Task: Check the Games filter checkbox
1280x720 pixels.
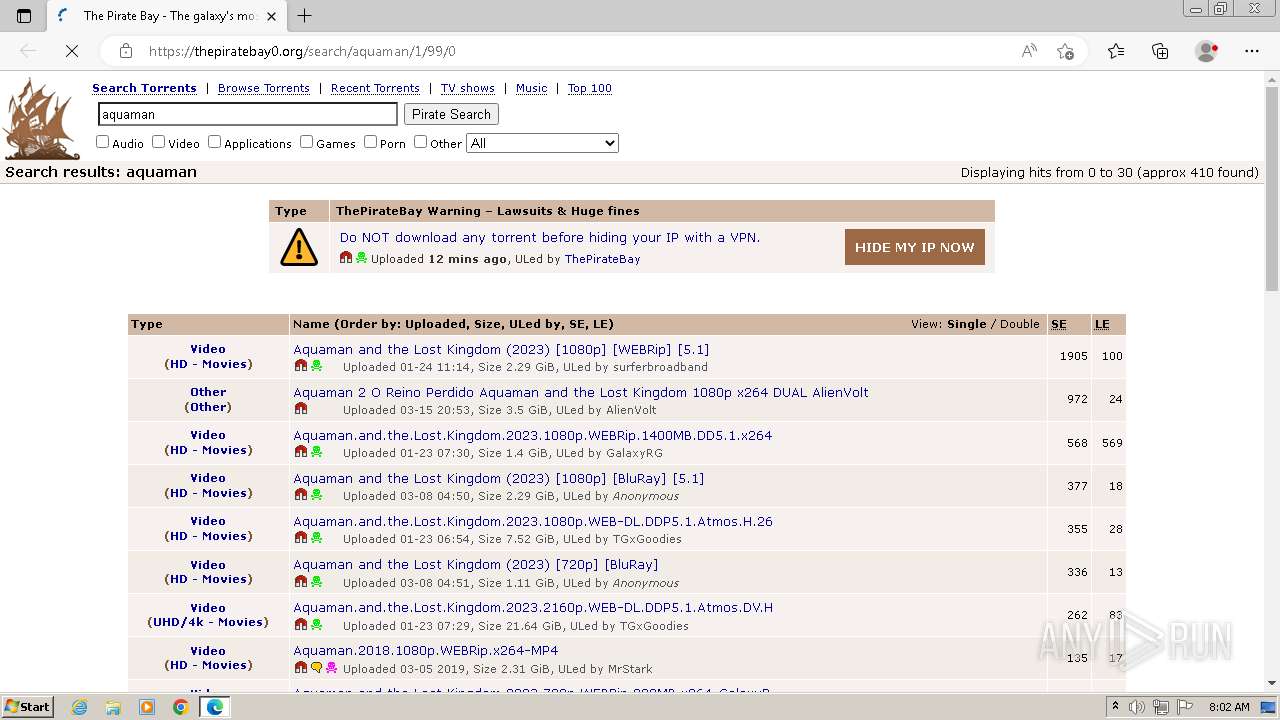Action: click(x=306, y=142)
